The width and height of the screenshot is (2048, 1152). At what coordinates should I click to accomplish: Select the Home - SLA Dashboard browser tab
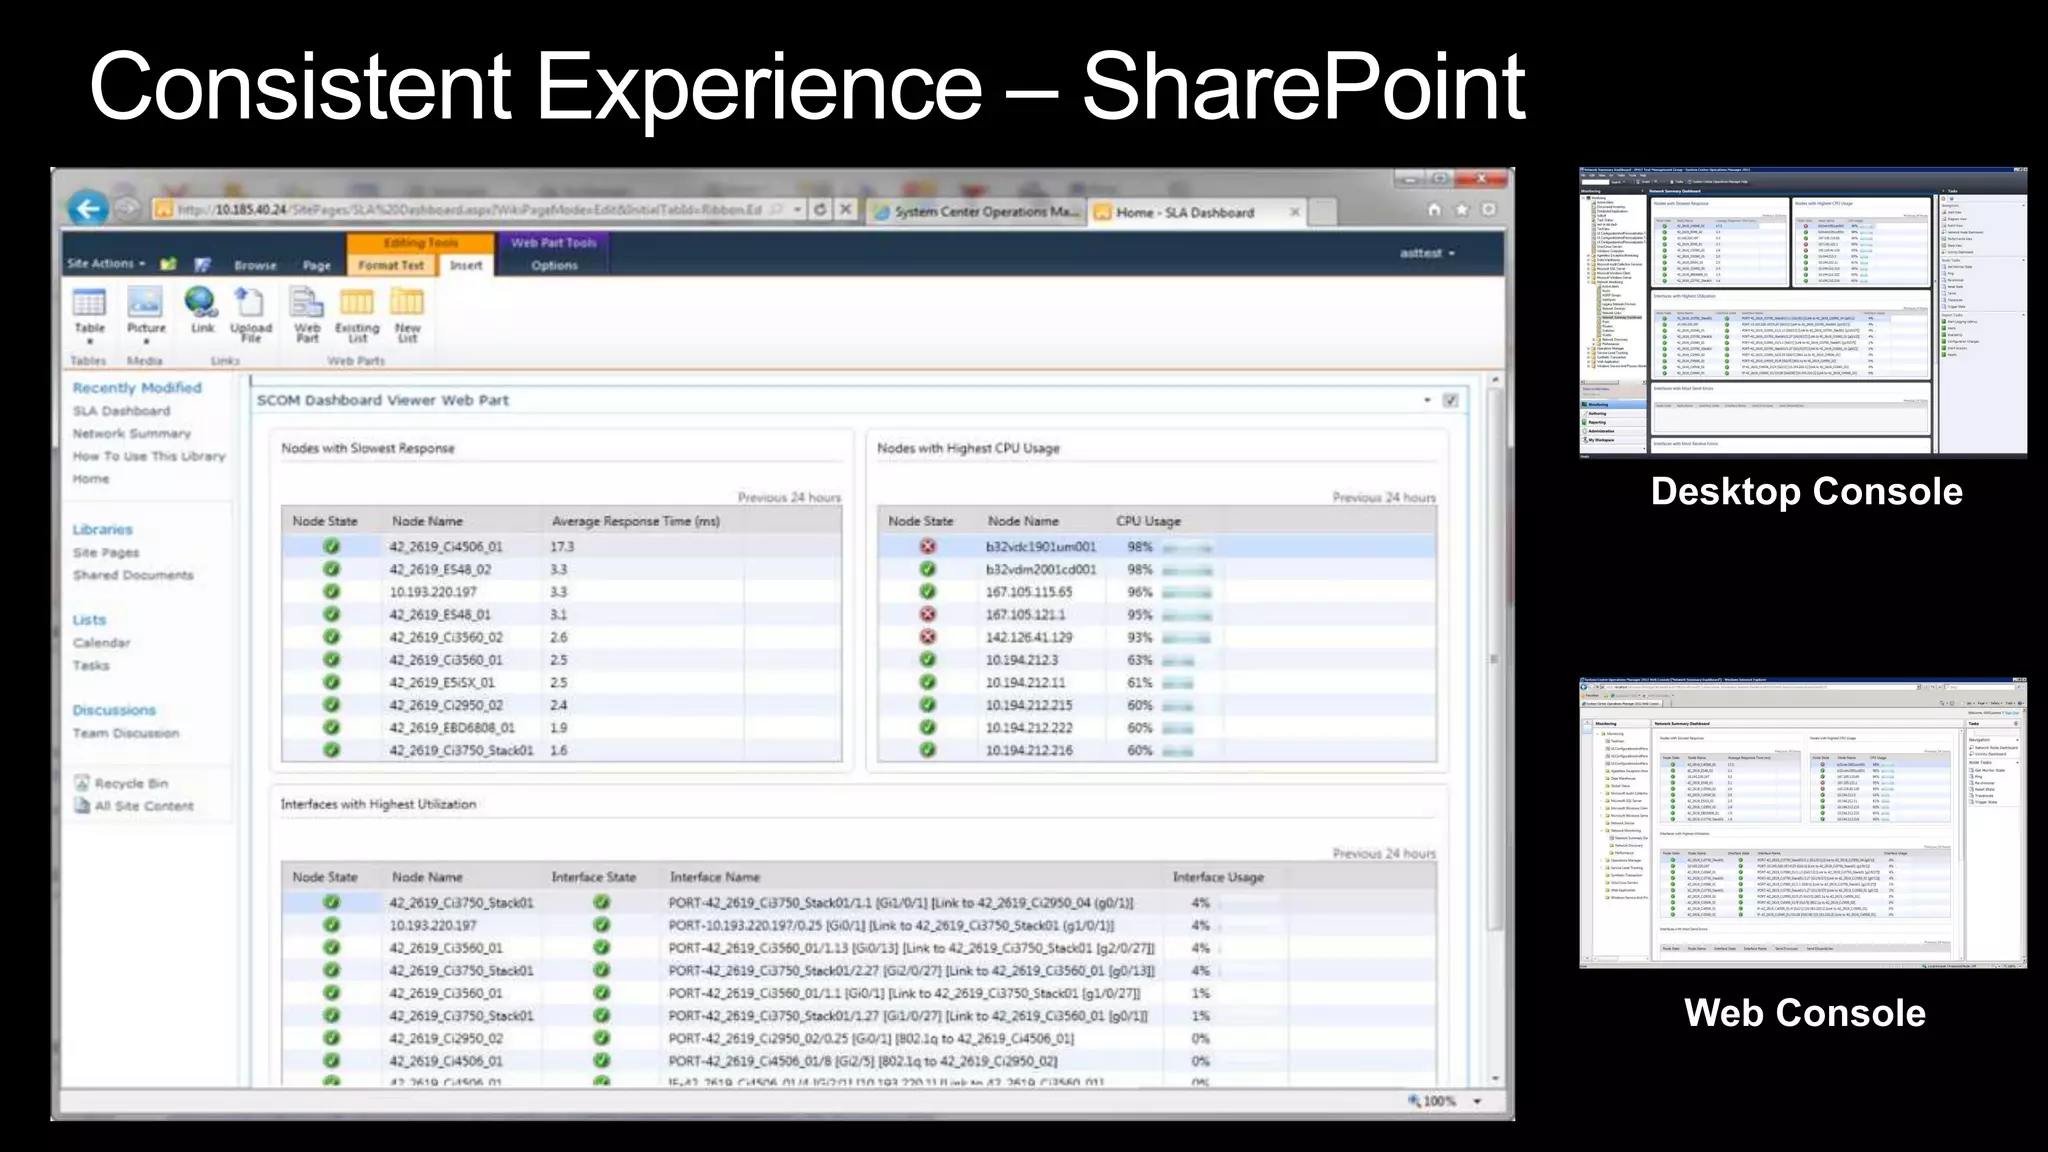point(1185,212)
